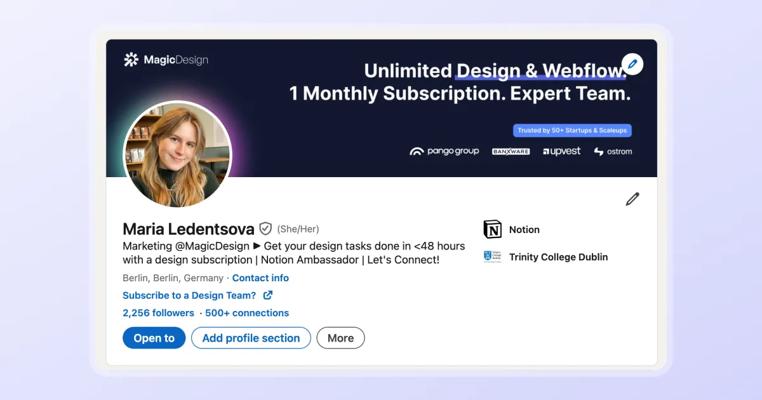Click the external link icon after Subscribe
The width and height of the screenshot is (762, 400).
pyautogui.click(x=268, y=295)
